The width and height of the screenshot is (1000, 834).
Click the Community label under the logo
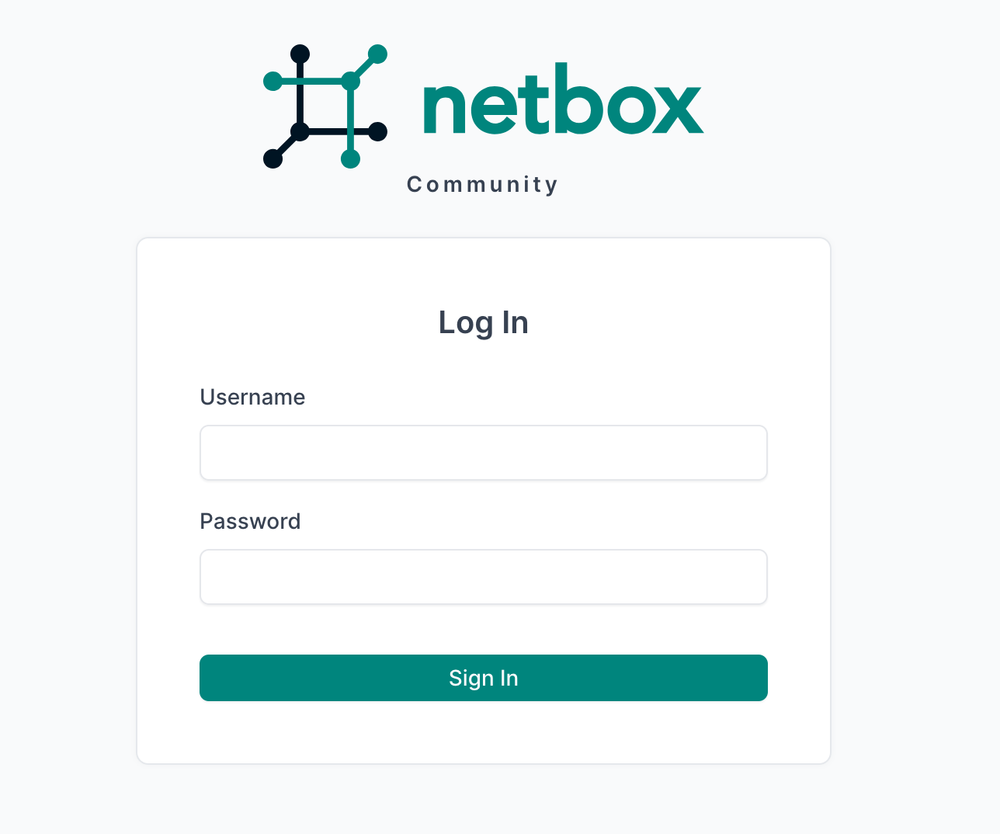[x=482, y=184]
